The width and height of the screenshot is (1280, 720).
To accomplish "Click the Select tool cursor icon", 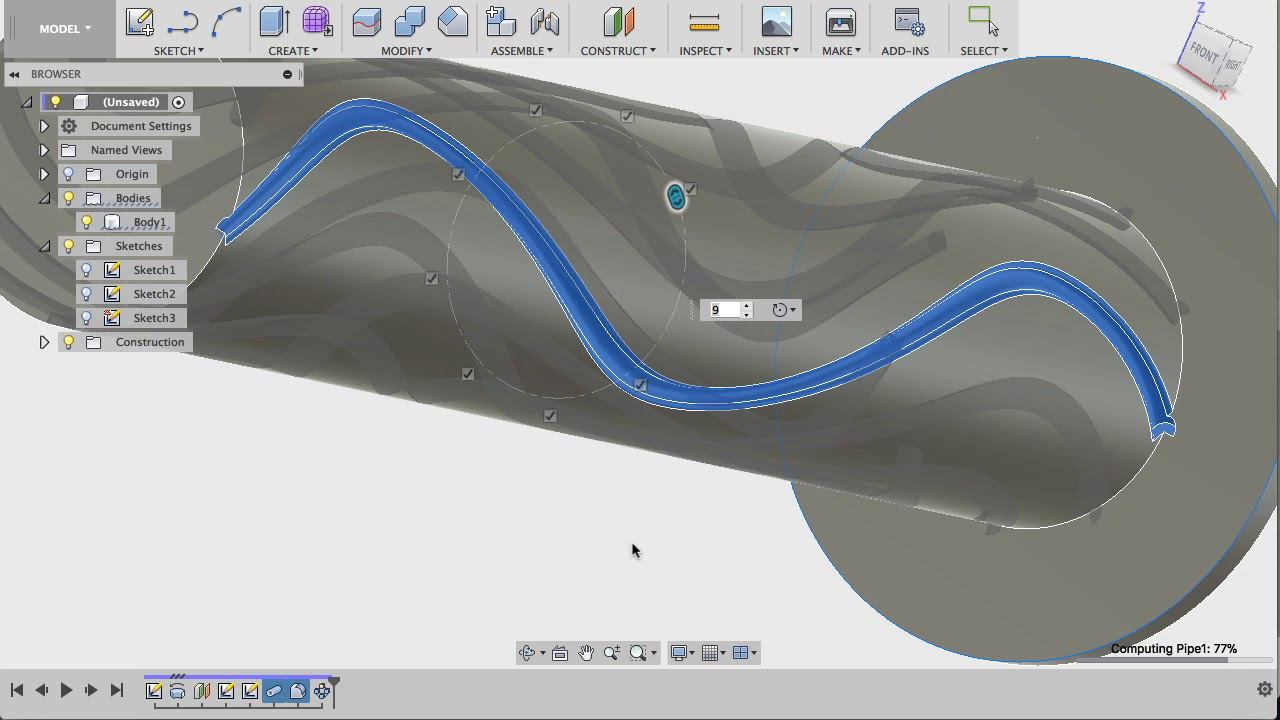I will (983, 22).
